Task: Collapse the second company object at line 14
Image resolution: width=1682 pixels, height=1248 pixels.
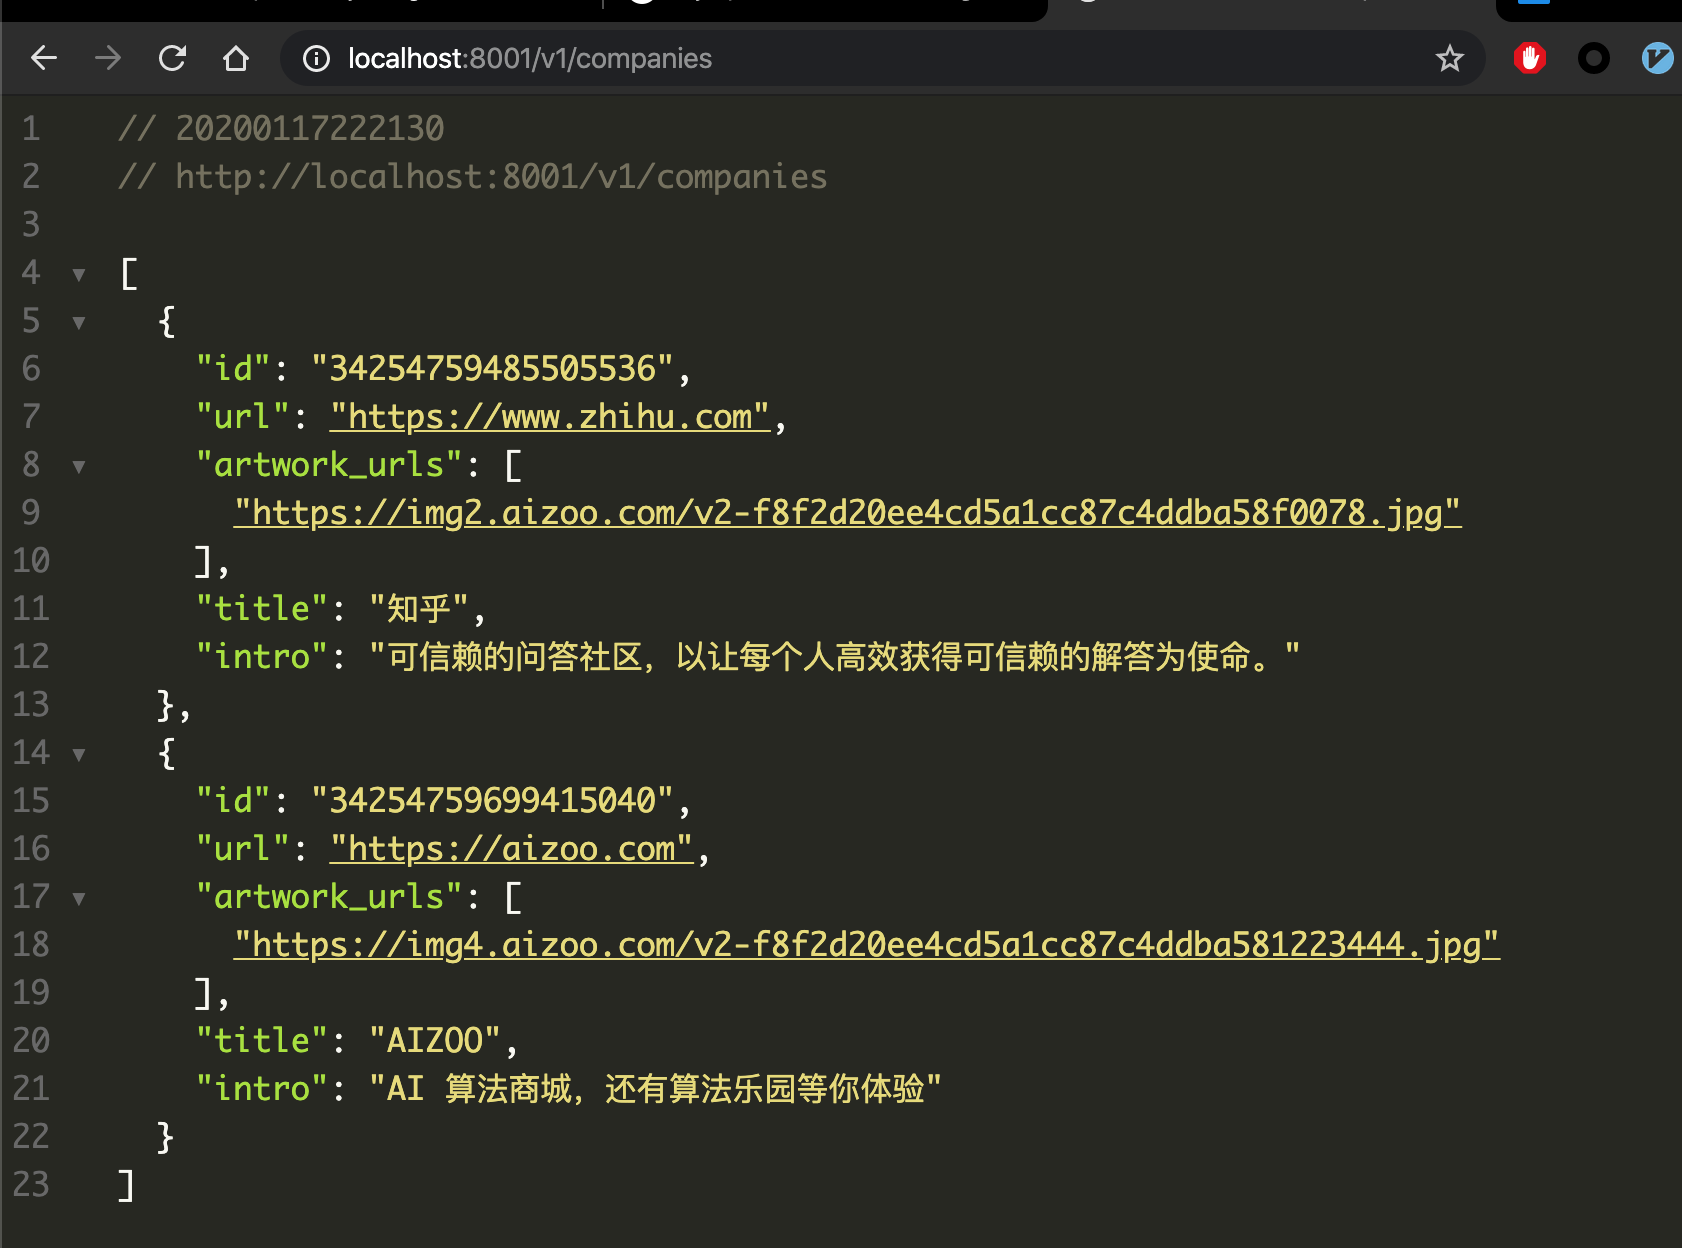Action: point(79,753)
